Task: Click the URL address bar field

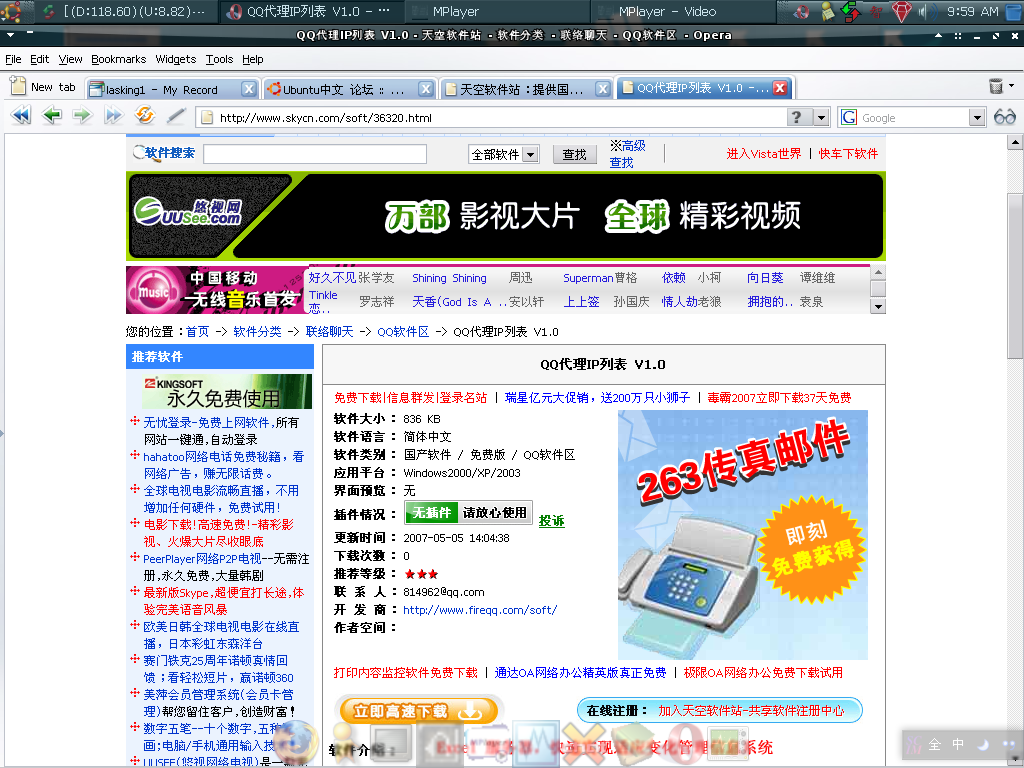Action: (x=491, y=118)
